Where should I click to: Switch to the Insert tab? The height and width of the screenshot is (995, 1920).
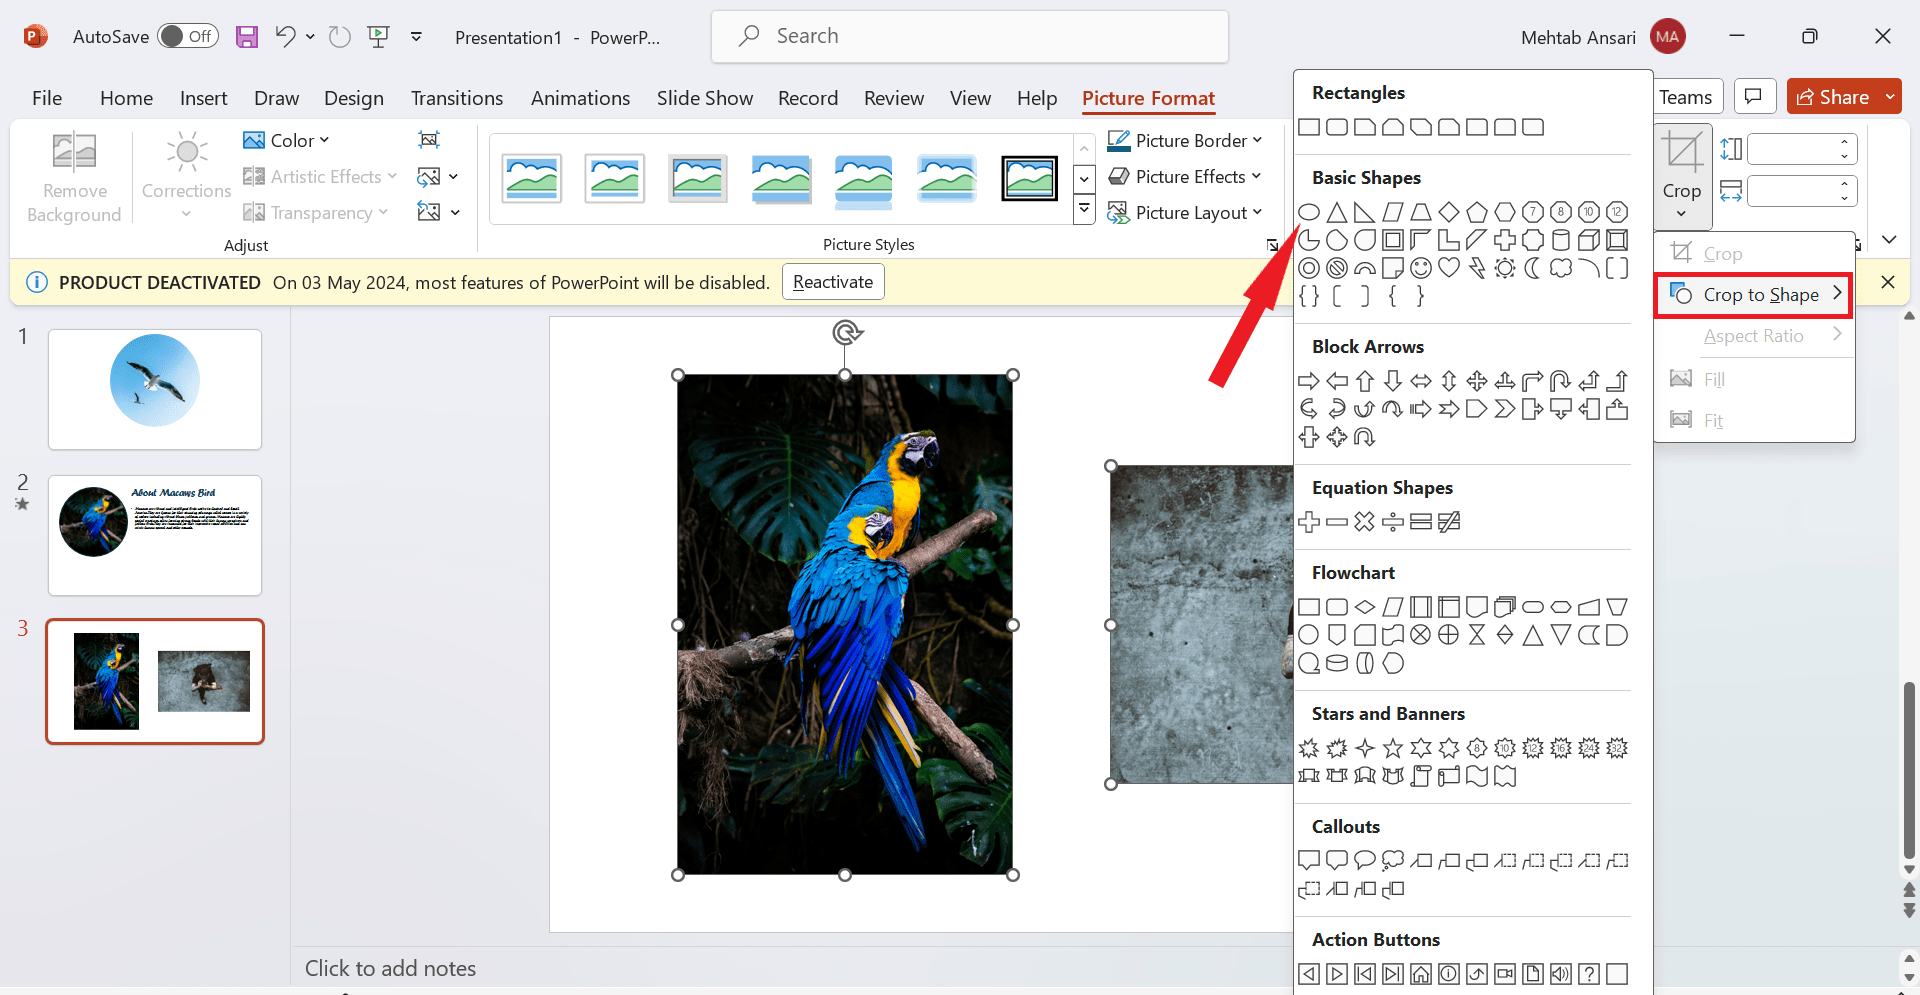coord(204,98)
